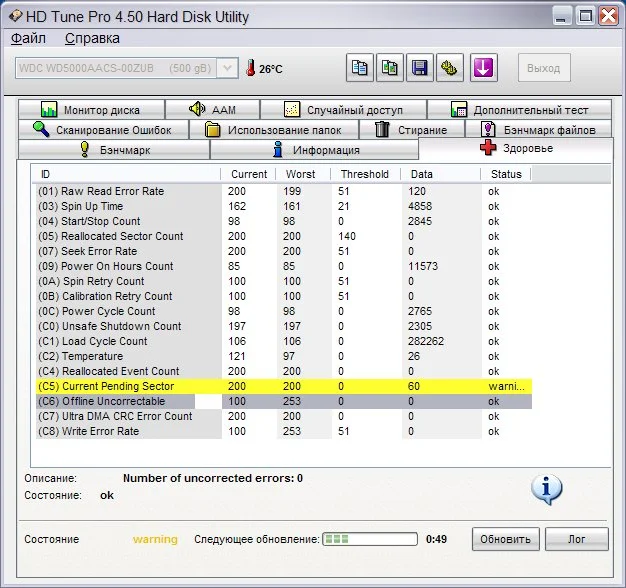Click the Threshold column header
Viewport: 626px width, 588px height.
[365, 174]
